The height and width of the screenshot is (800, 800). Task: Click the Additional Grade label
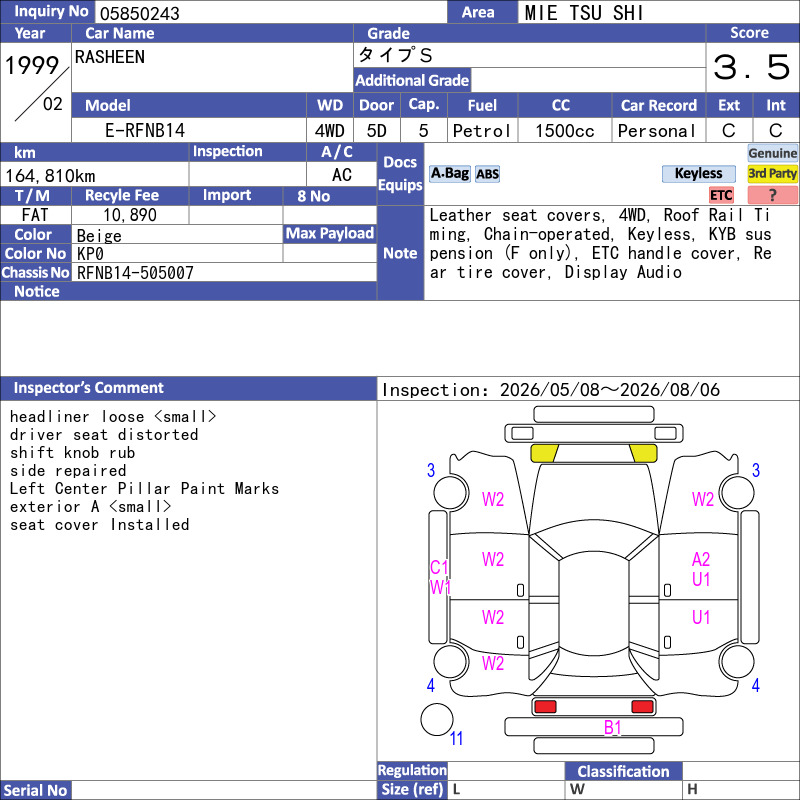(x=412, y=81)
